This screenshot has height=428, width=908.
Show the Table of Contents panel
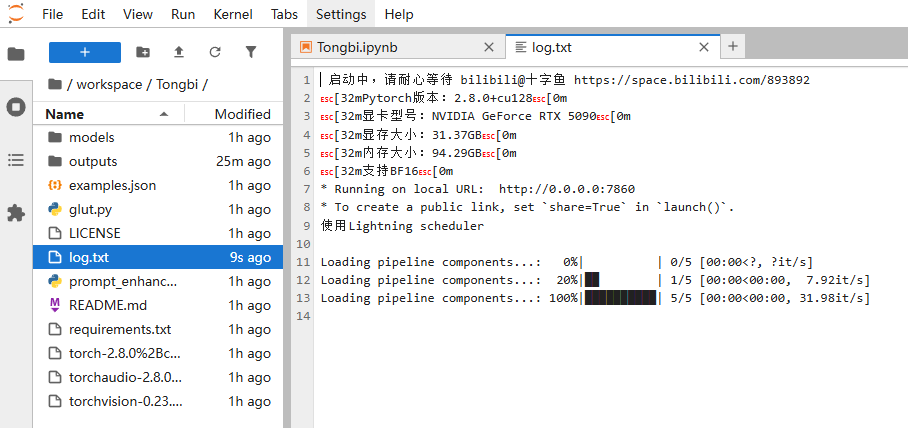click(x=16, y=160)
